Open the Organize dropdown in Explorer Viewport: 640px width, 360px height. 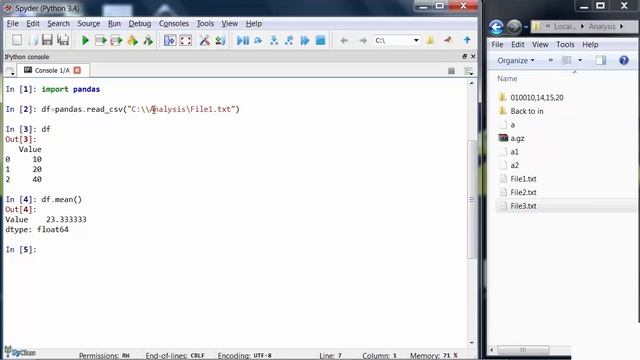[x=516, y=60]
